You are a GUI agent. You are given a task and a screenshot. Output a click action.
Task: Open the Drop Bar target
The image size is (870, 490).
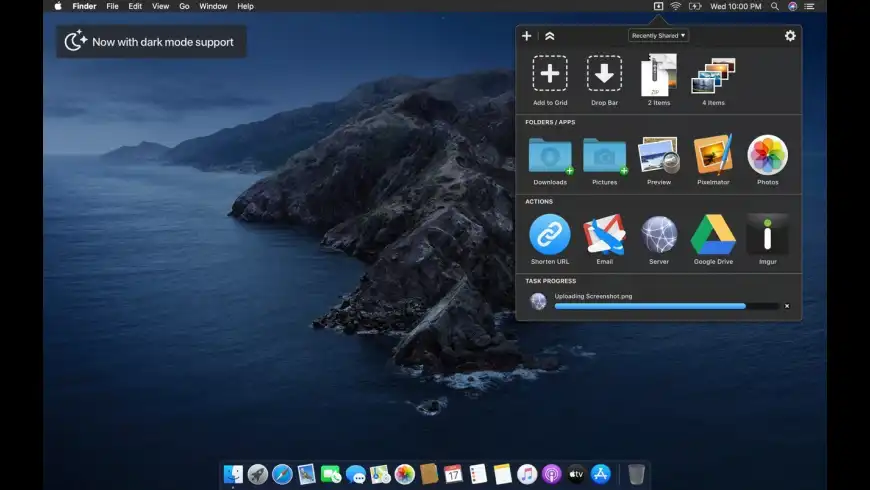coord(604,74)
